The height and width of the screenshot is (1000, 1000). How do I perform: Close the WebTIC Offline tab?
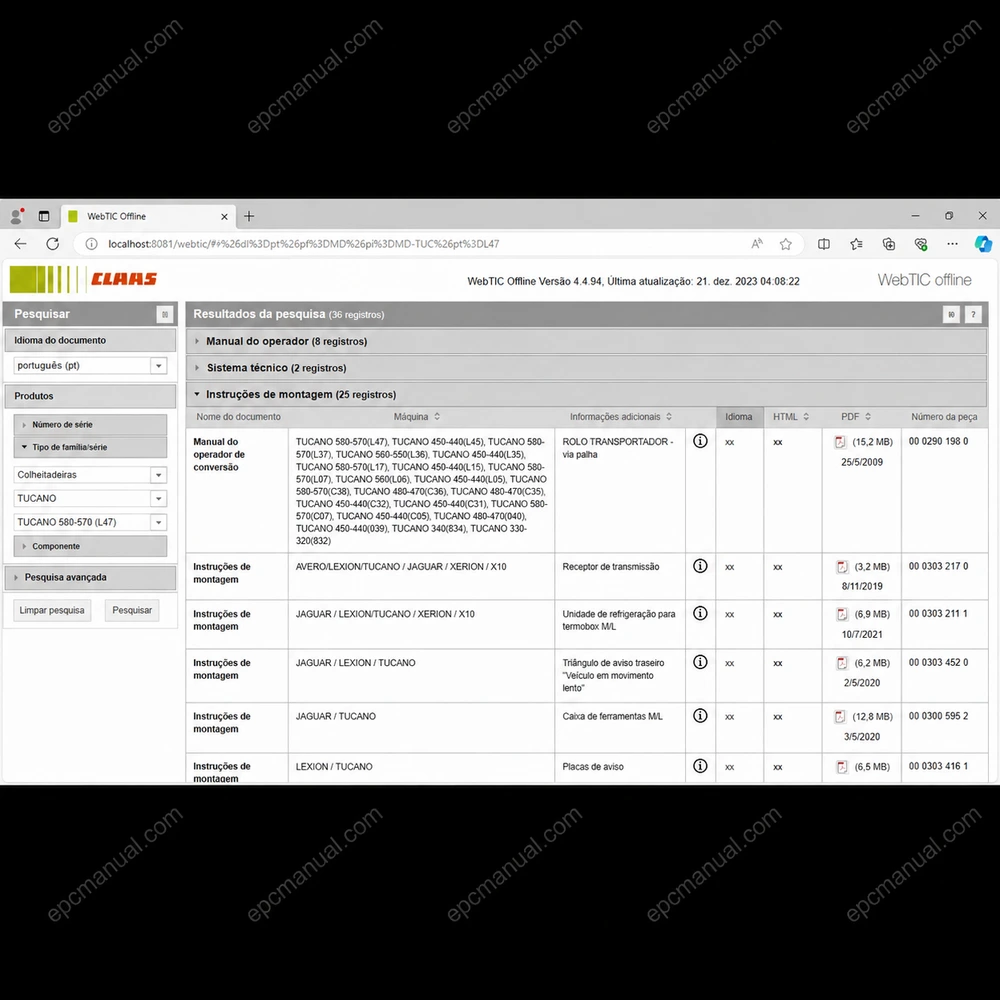click(224, 217)
